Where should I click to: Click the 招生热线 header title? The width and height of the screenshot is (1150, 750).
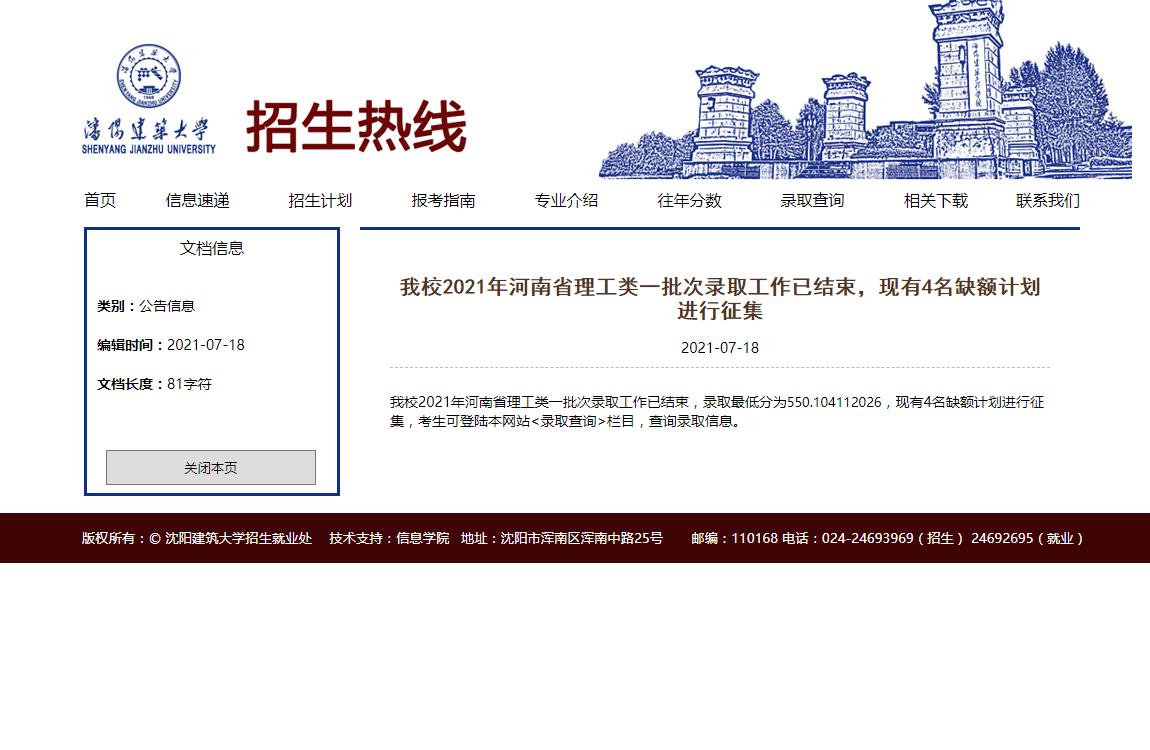point(356,127)
